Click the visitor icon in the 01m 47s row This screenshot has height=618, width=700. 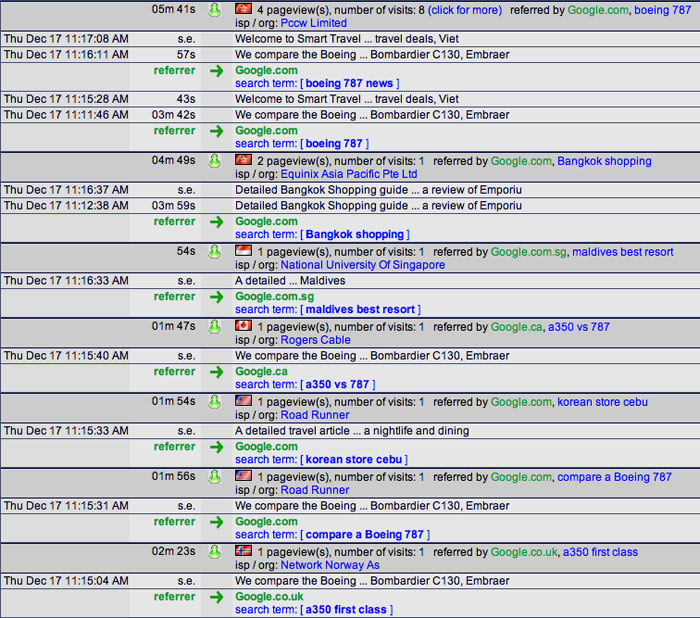[214, 327]
